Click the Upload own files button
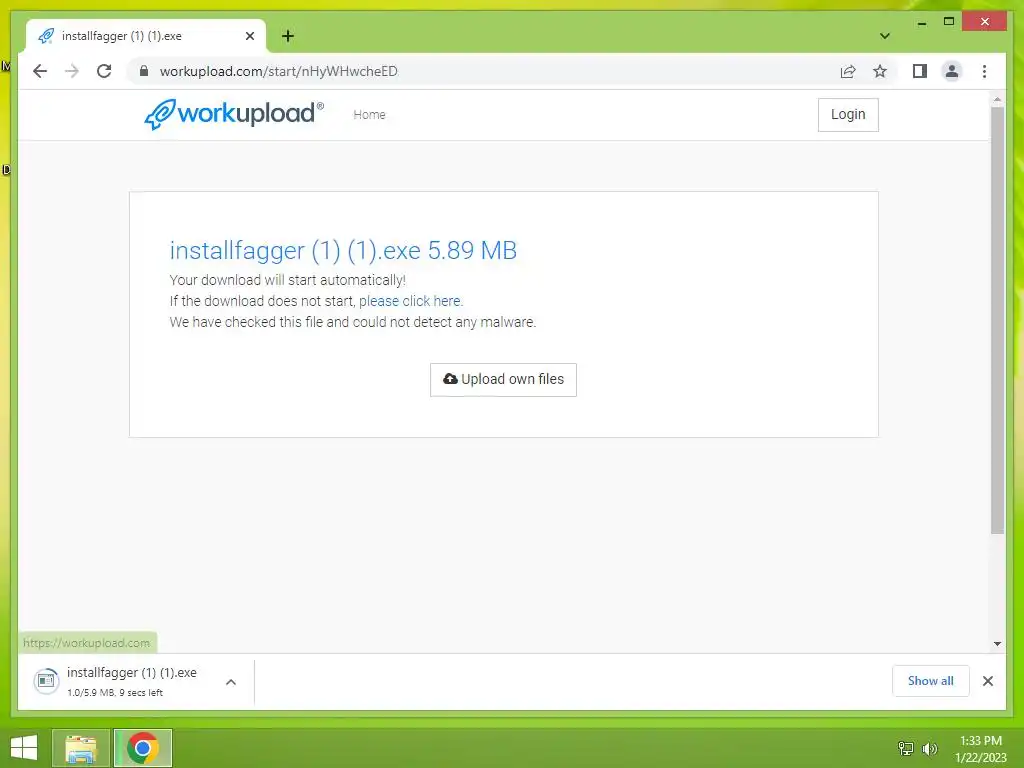 (x=503, y=379)
